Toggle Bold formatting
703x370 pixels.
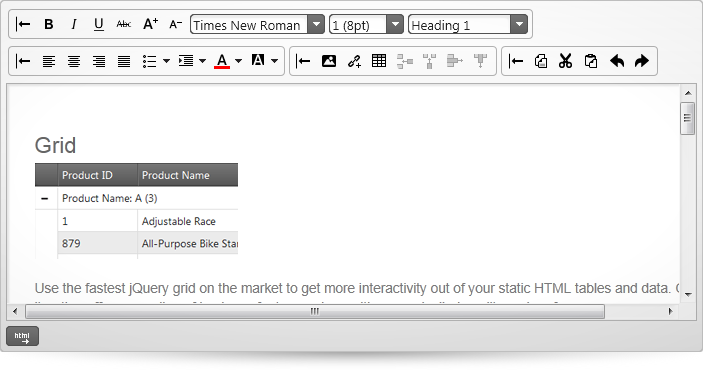pos(49,24)
